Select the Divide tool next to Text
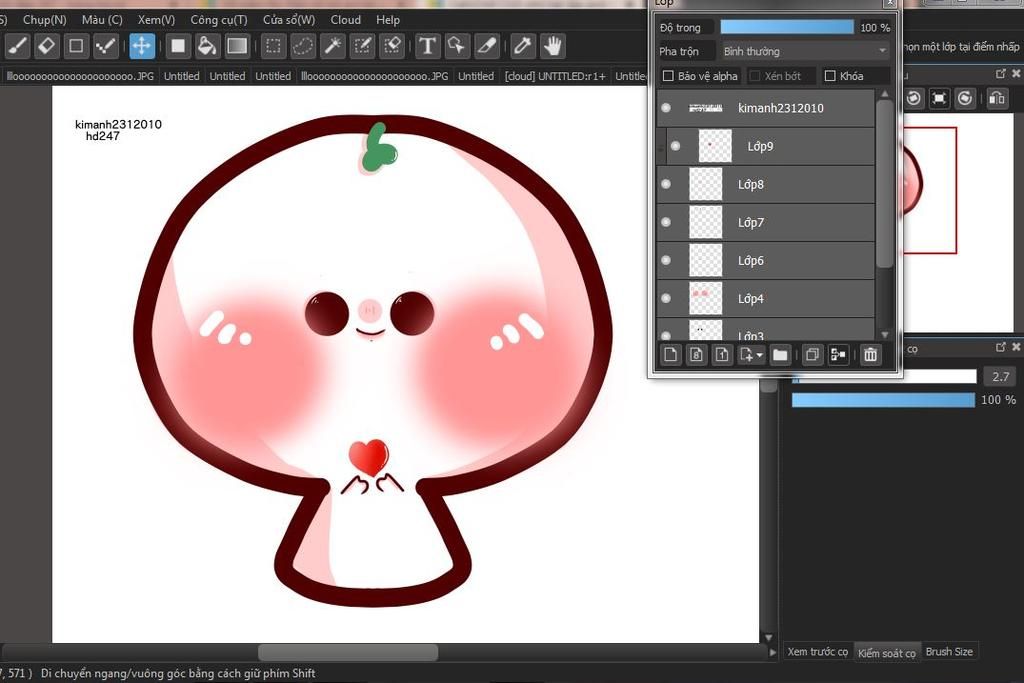Image resolution: width=1024 pixels, height=683 pixels. tap(487, 46)
